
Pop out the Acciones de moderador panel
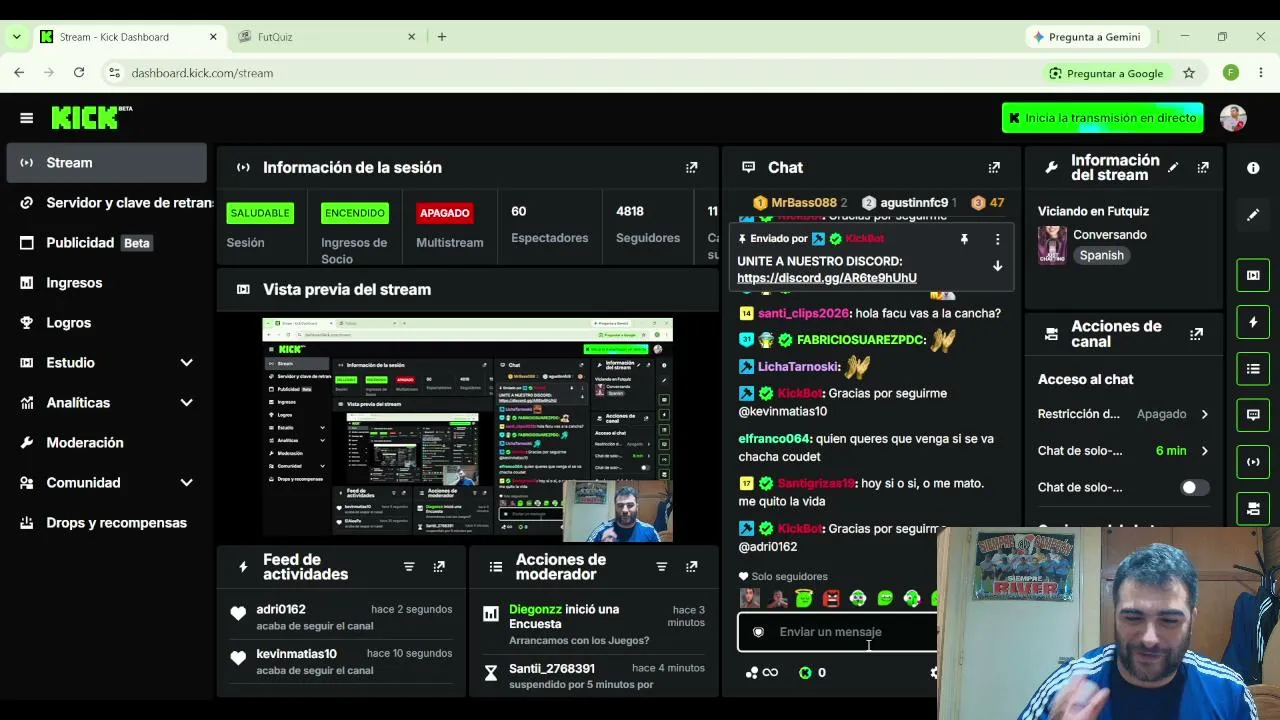pyautogui.click(x=691, y=567)
